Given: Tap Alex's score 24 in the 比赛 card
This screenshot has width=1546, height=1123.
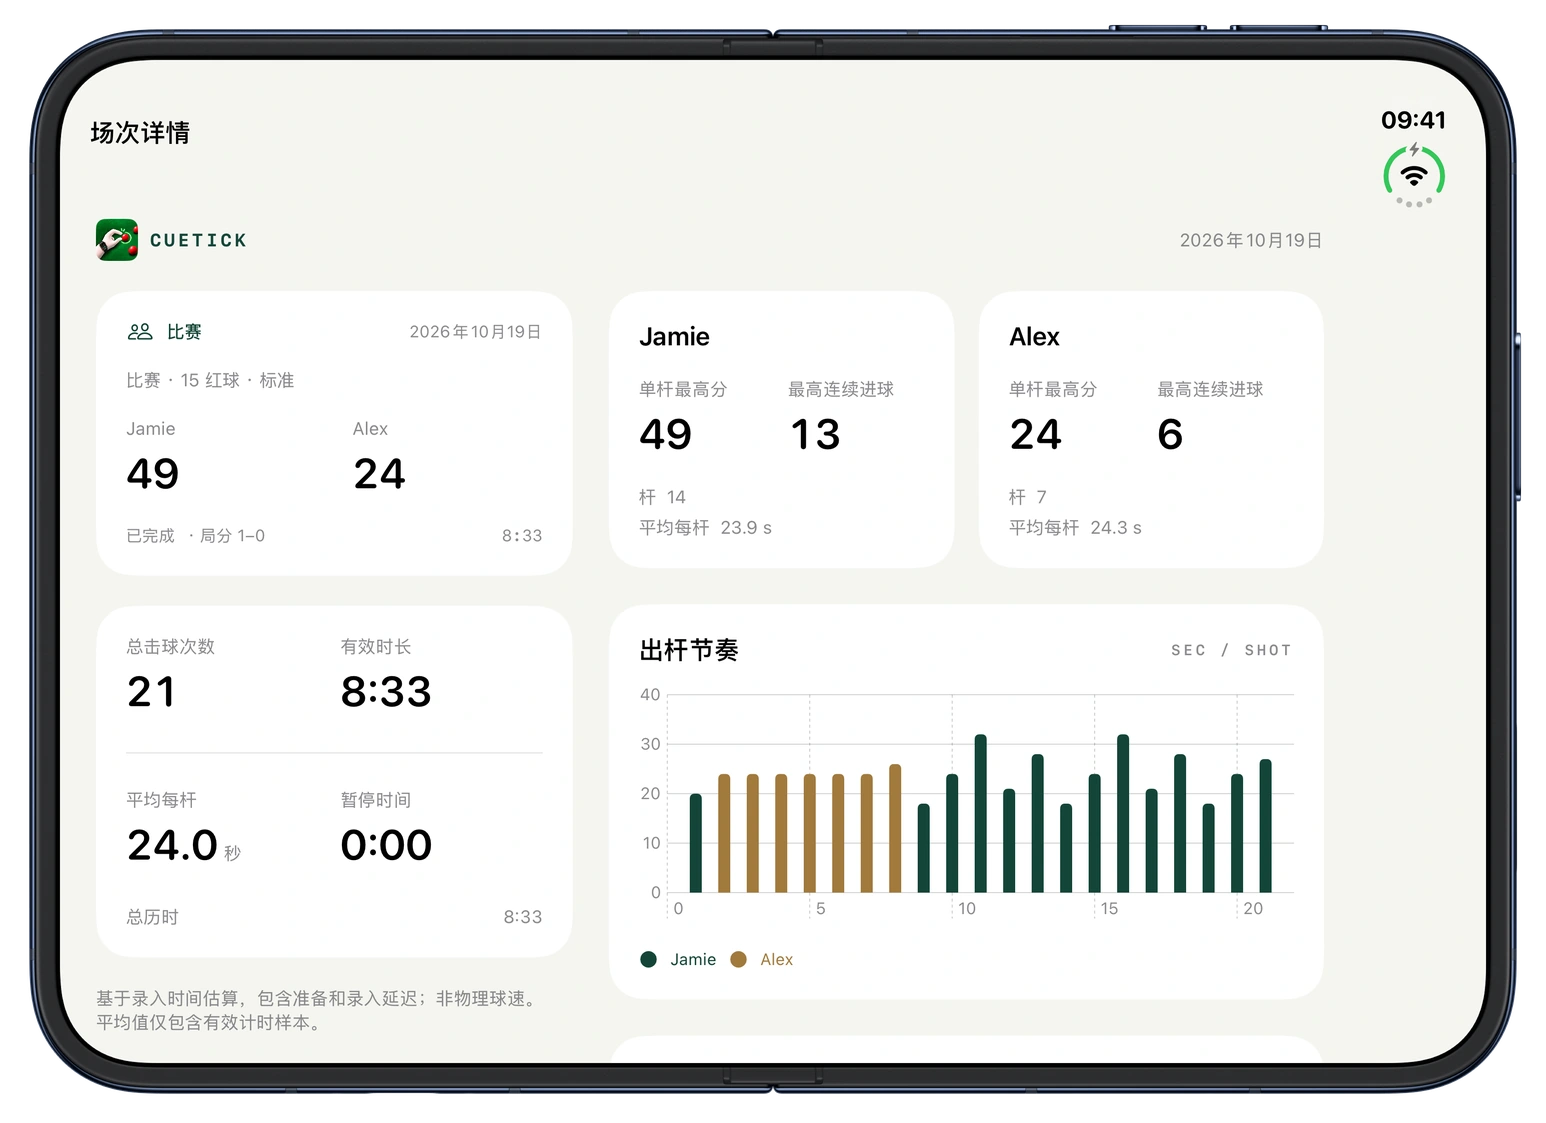Looking at the screenshot, I should [x=380, y=474].
